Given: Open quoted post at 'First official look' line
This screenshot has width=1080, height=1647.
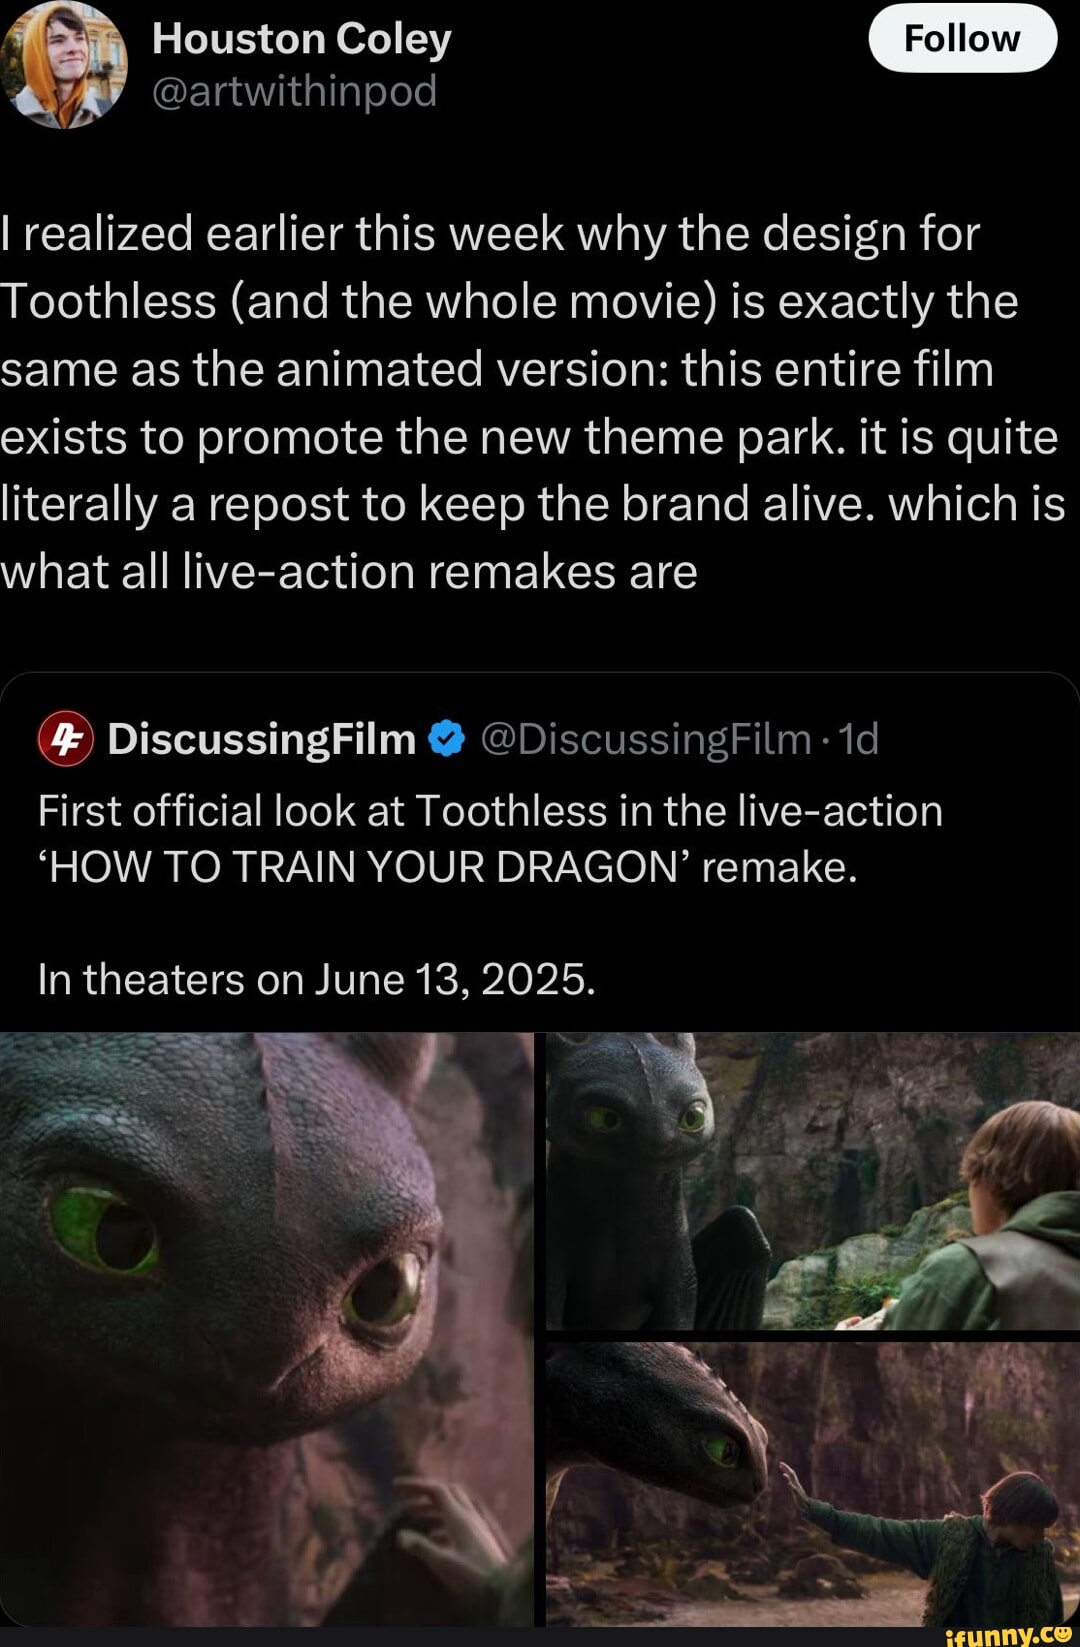Looking at the screenshot, I should (490, 811).
